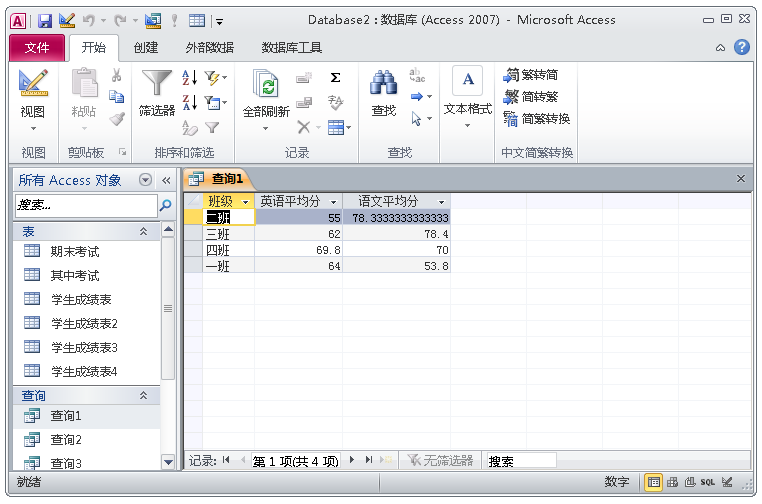Switch to SQL view in status bar
This screenshot has height=504, width=762.
pos(708,482)
